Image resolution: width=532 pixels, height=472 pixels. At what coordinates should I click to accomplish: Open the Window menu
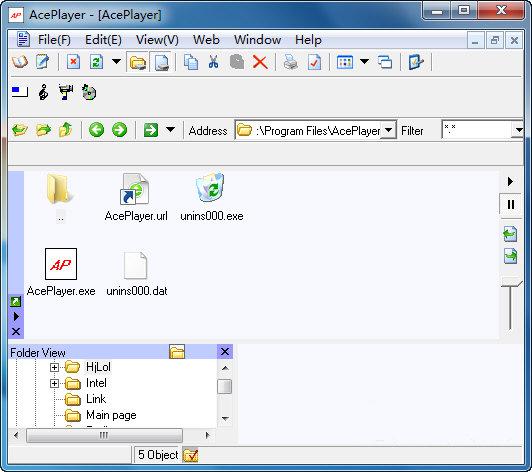[257, 40]
